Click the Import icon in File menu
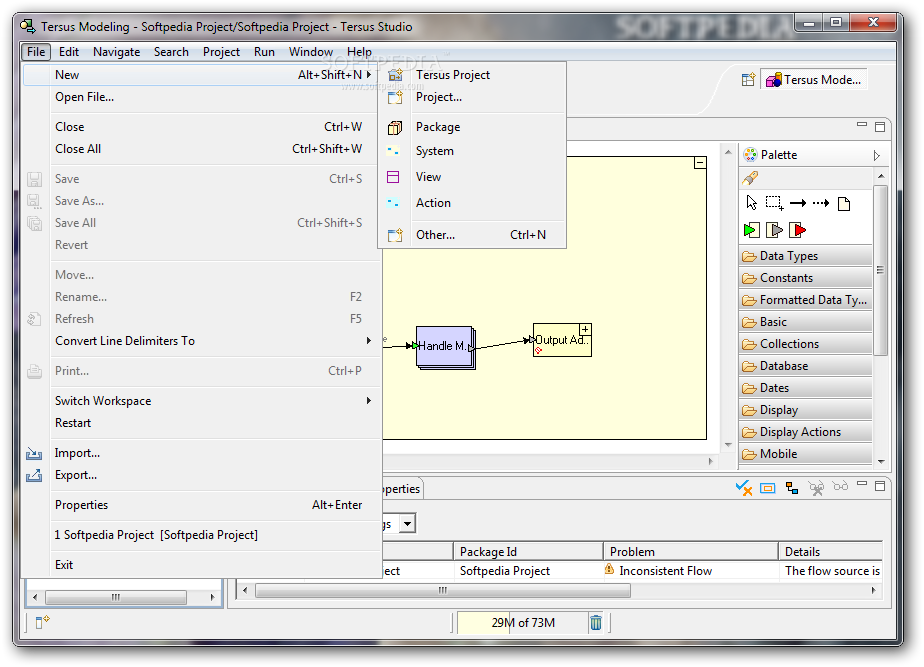This screenshot has width=924, height=667. (34, 453)
